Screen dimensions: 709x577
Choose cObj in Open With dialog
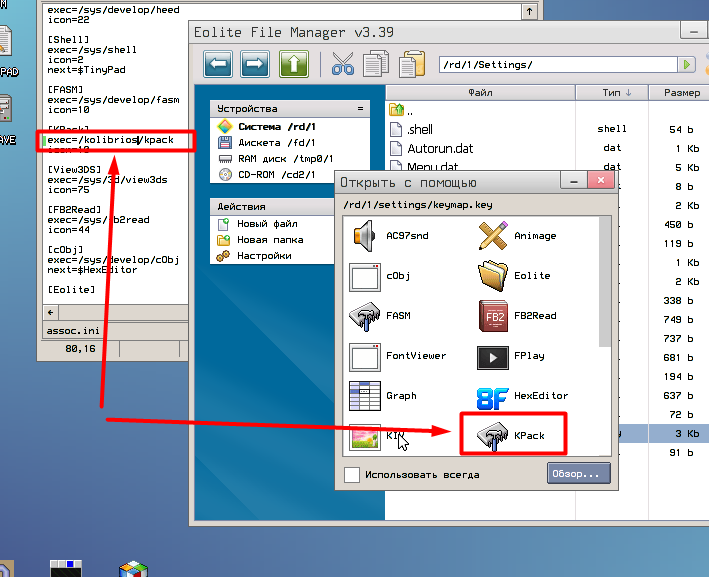coord(381,276)
